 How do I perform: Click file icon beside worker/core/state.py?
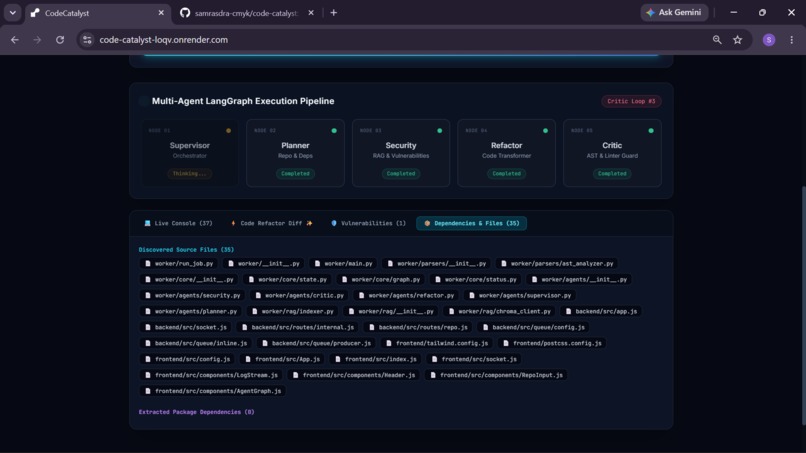point(251,279)
